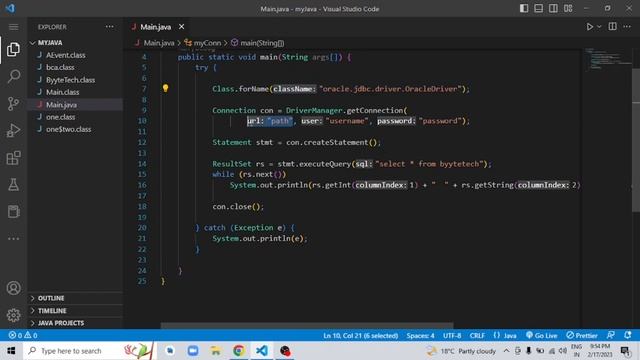640x360 pixels.
Task: Collapse the MYJAVA folder section
Action: [75, 42]
